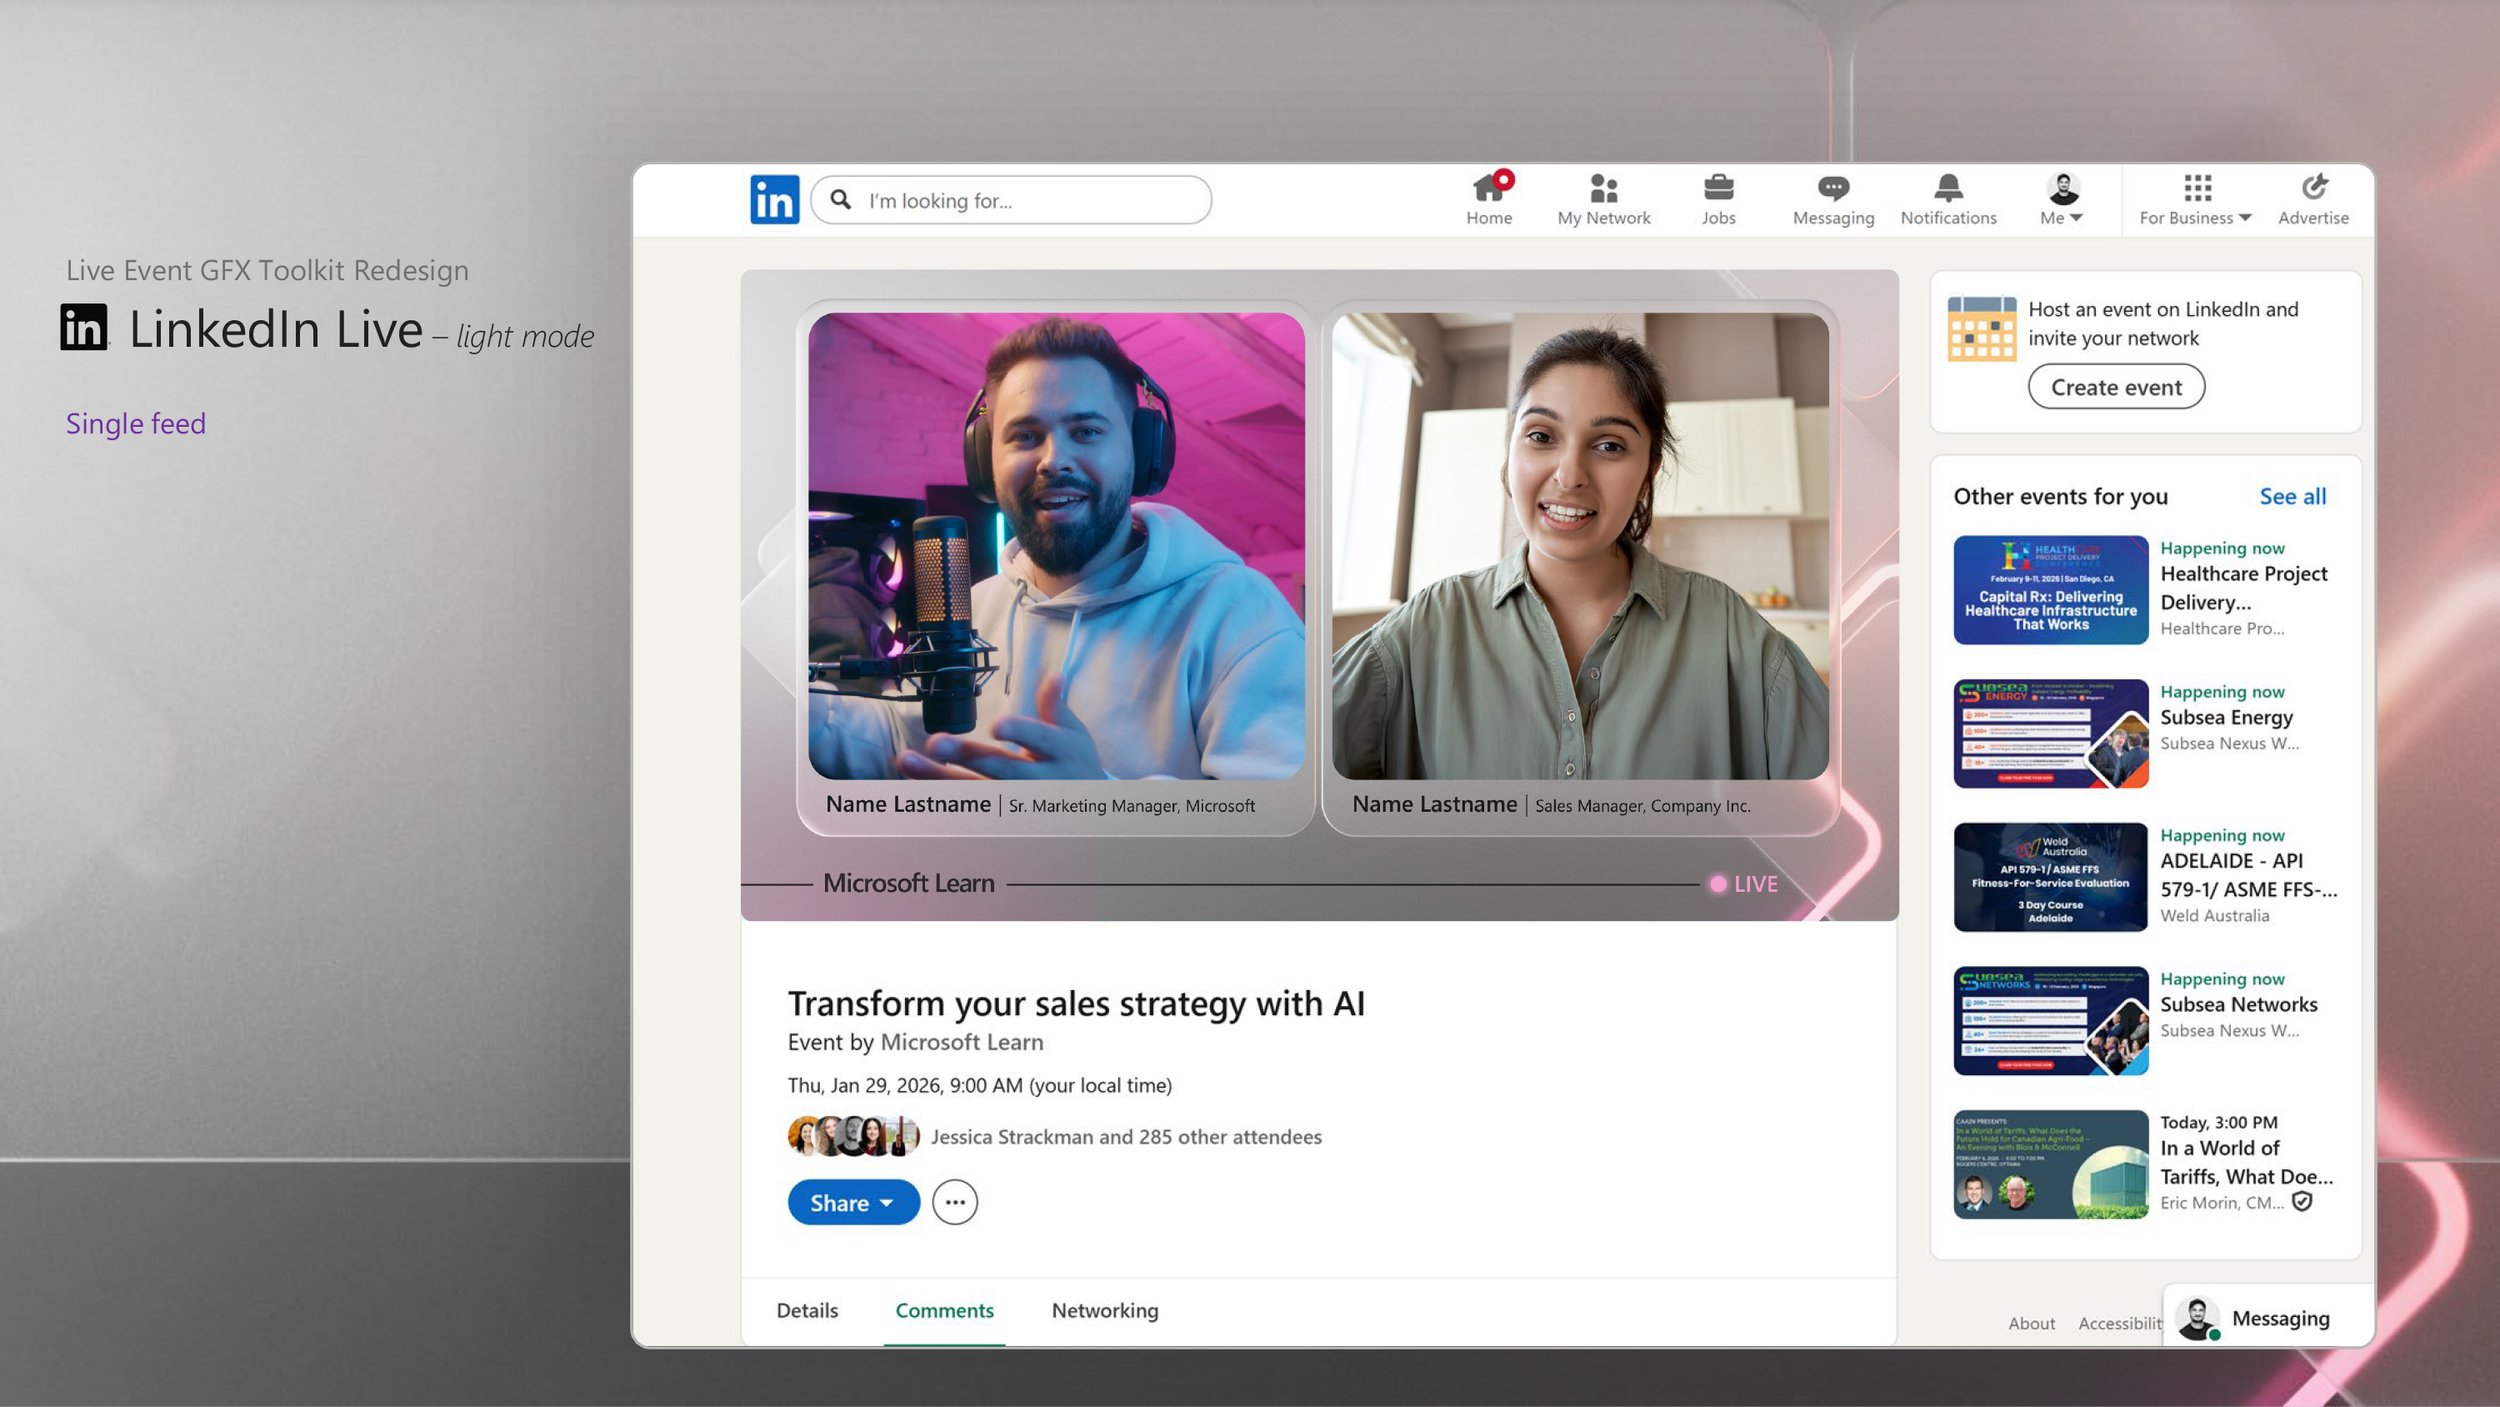Click the three-dot more options button
2500x1407 pixels.
pyautogui.click(x=955, y=1202)
